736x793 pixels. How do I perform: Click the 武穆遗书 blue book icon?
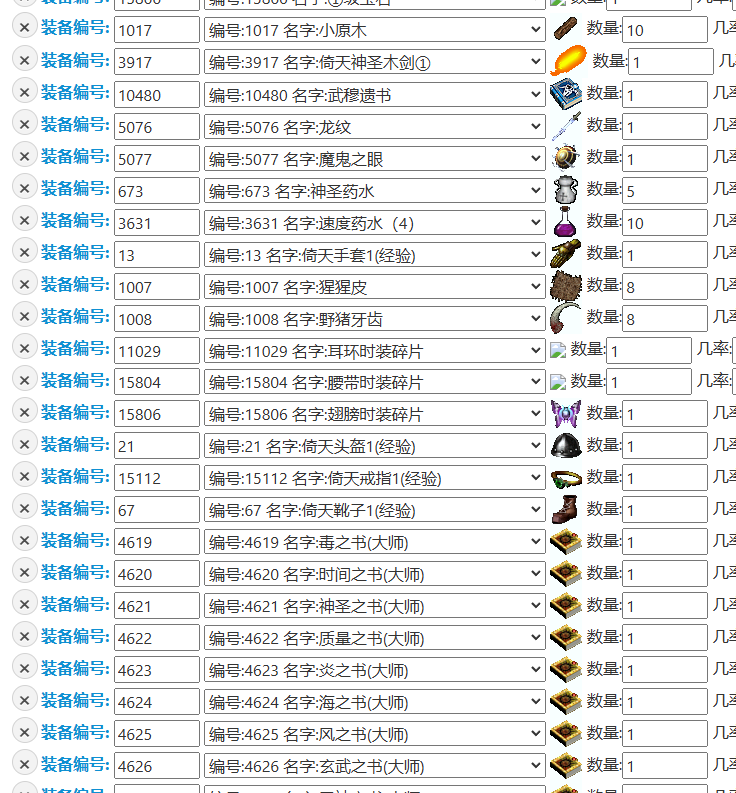tap(566, 94)
